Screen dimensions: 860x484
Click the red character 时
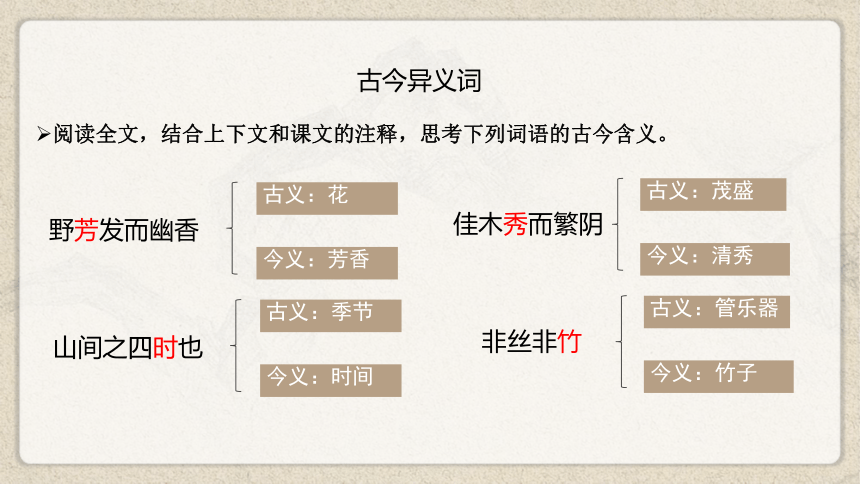pyautogui.click(x=165, y=348)
